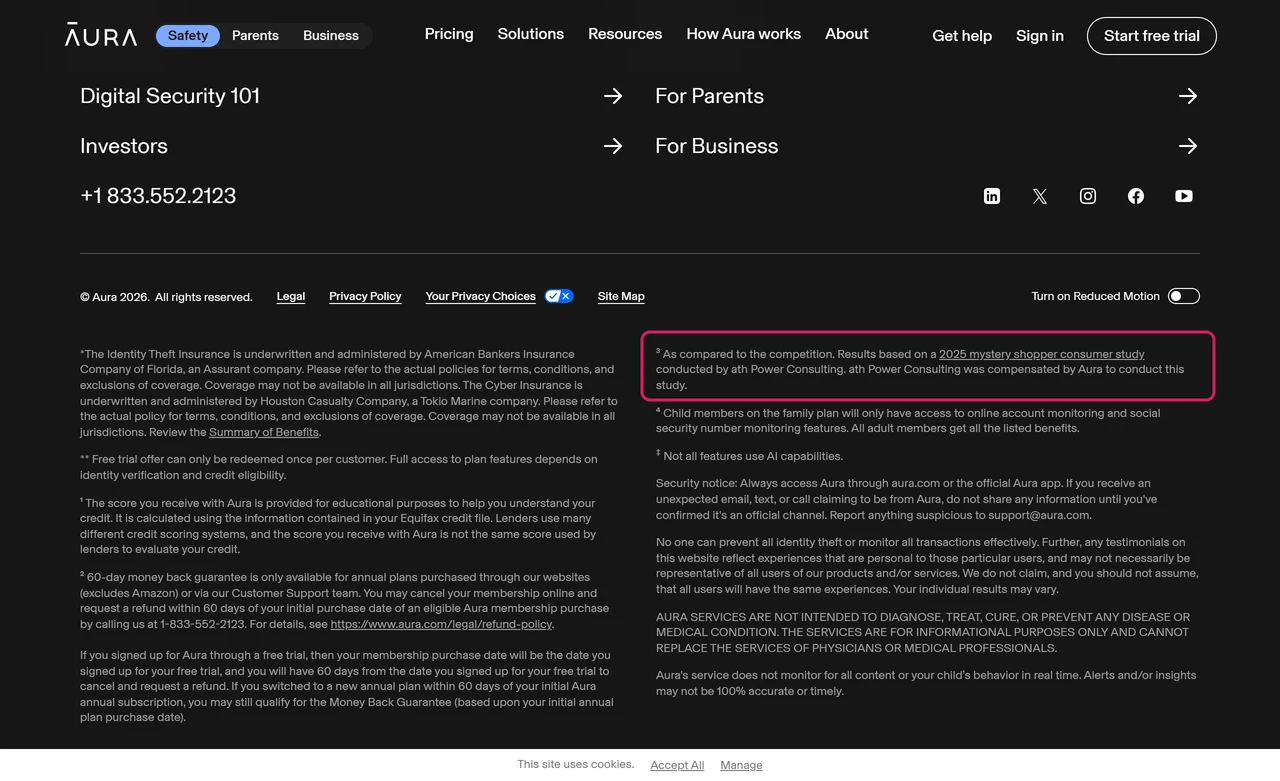Image resolution: width=1280 pixels, height=781 pixels.
Task: Open the Pricing menu item
Action: coord(449,34)
